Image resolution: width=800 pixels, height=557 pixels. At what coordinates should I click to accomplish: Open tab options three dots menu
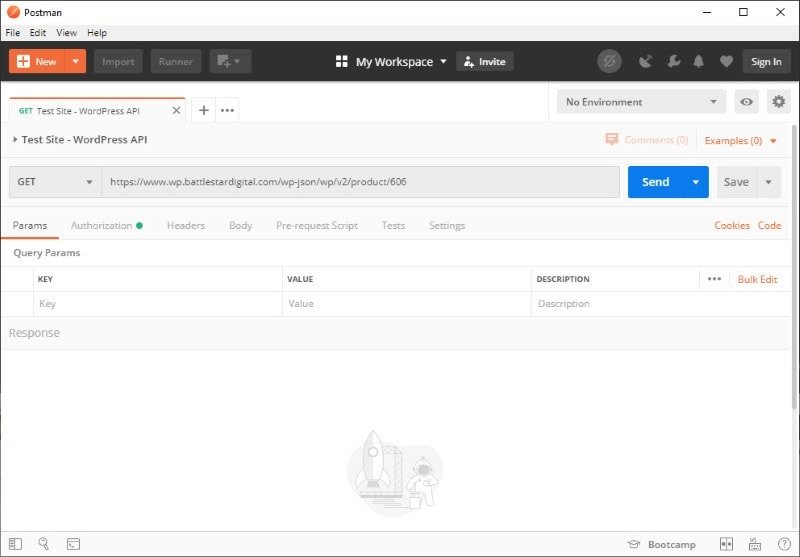pyautogui.click(x=227, y=110)
